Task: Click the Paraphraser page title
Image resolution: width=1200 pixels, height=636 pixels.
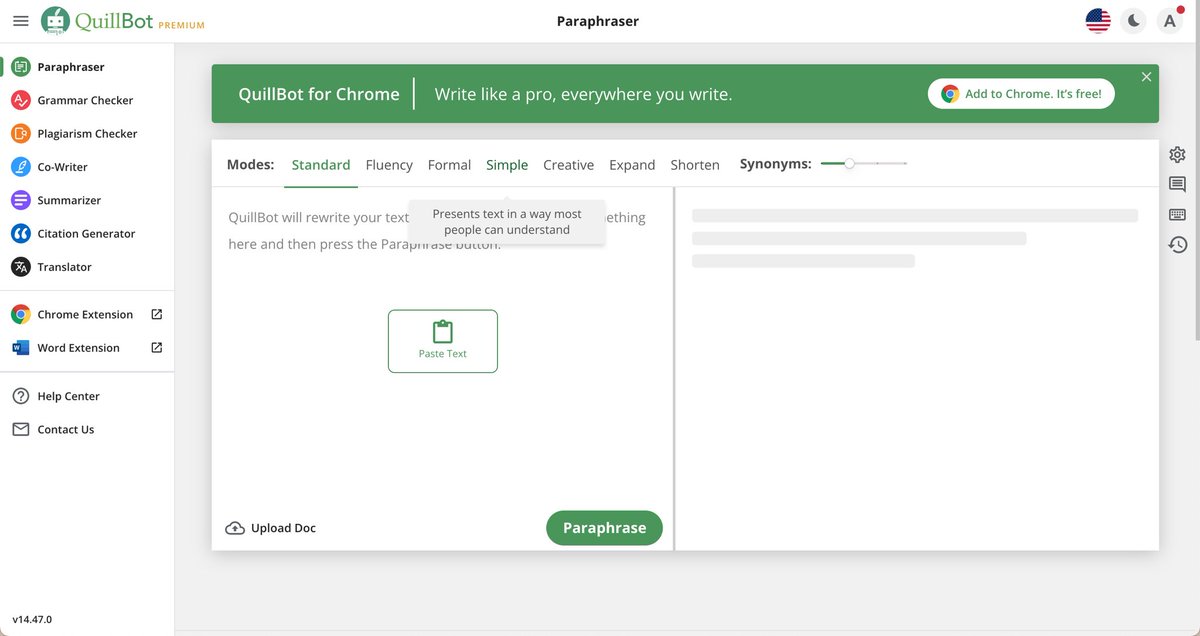Action: (x=598, y=21)
